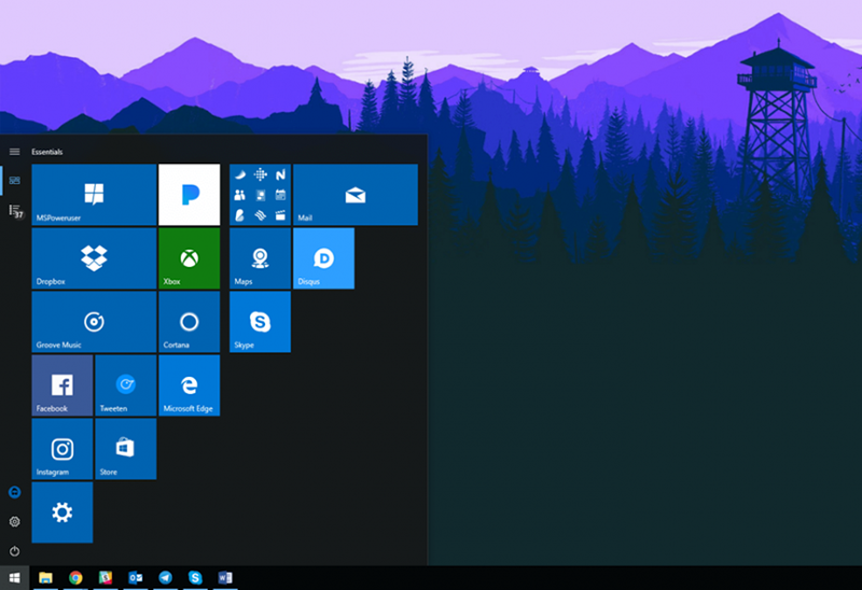Open File Explorer from the taskbar
The width and height of the screenshot is (862, 590).
(46, 577)
